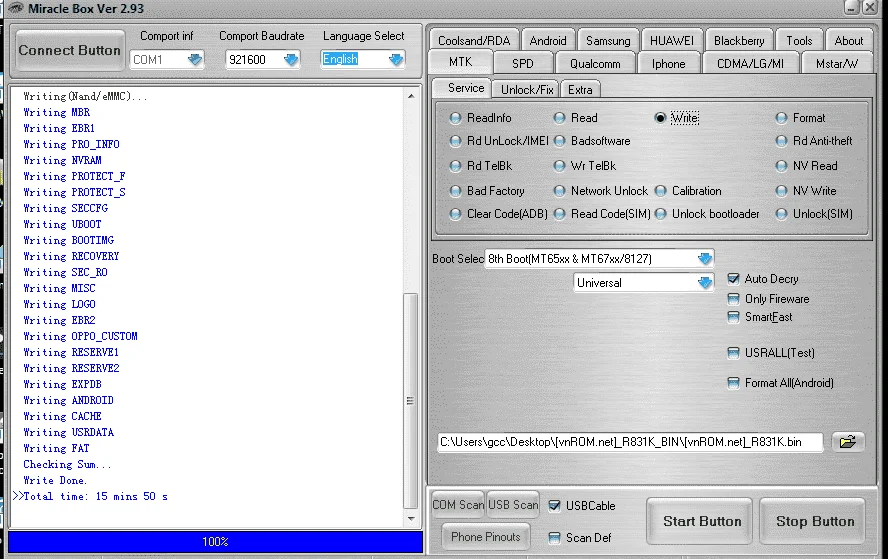Open the Language Select dropdown arrow
The image size is (888, 559).
[x=396, y=59]
